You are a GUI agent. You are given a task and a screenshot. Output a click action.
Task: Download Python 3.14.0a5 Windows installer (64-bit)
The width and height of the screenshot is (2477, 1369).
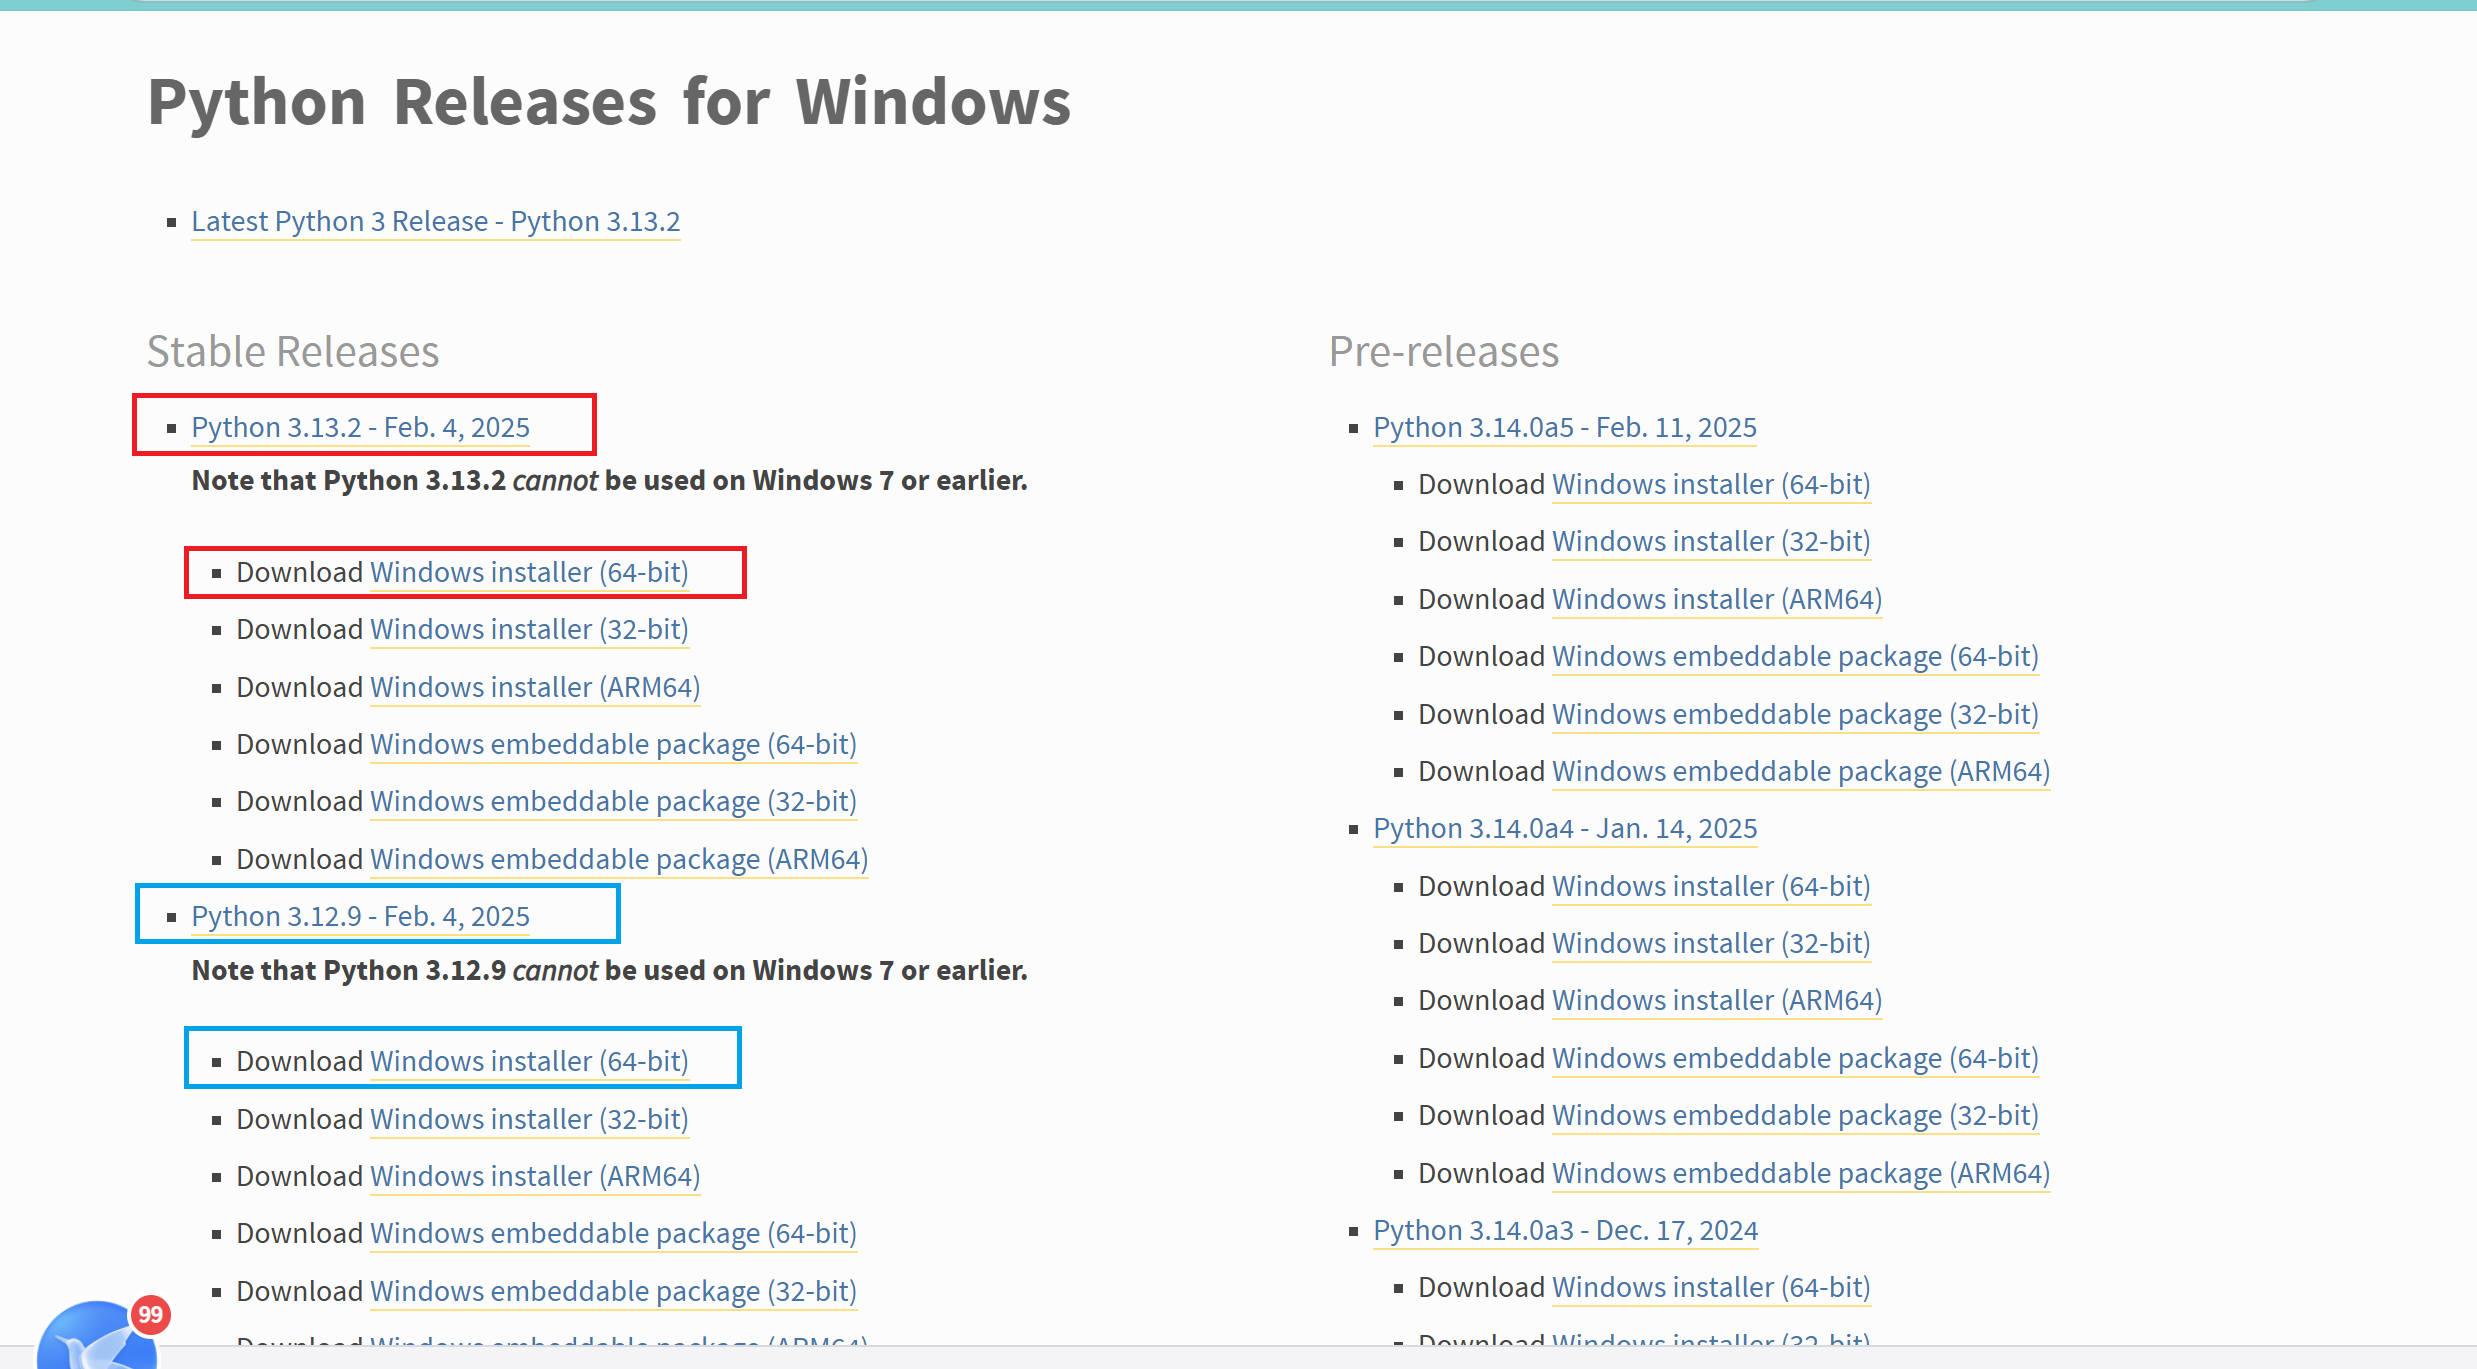click(1710, 484)
